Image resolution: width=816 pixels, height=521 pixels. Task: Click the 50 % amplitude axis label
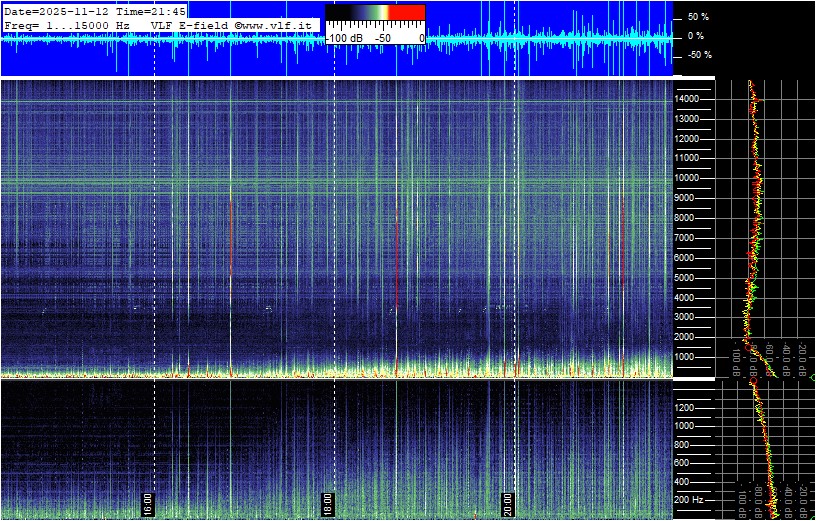click(x=697, y=17)
